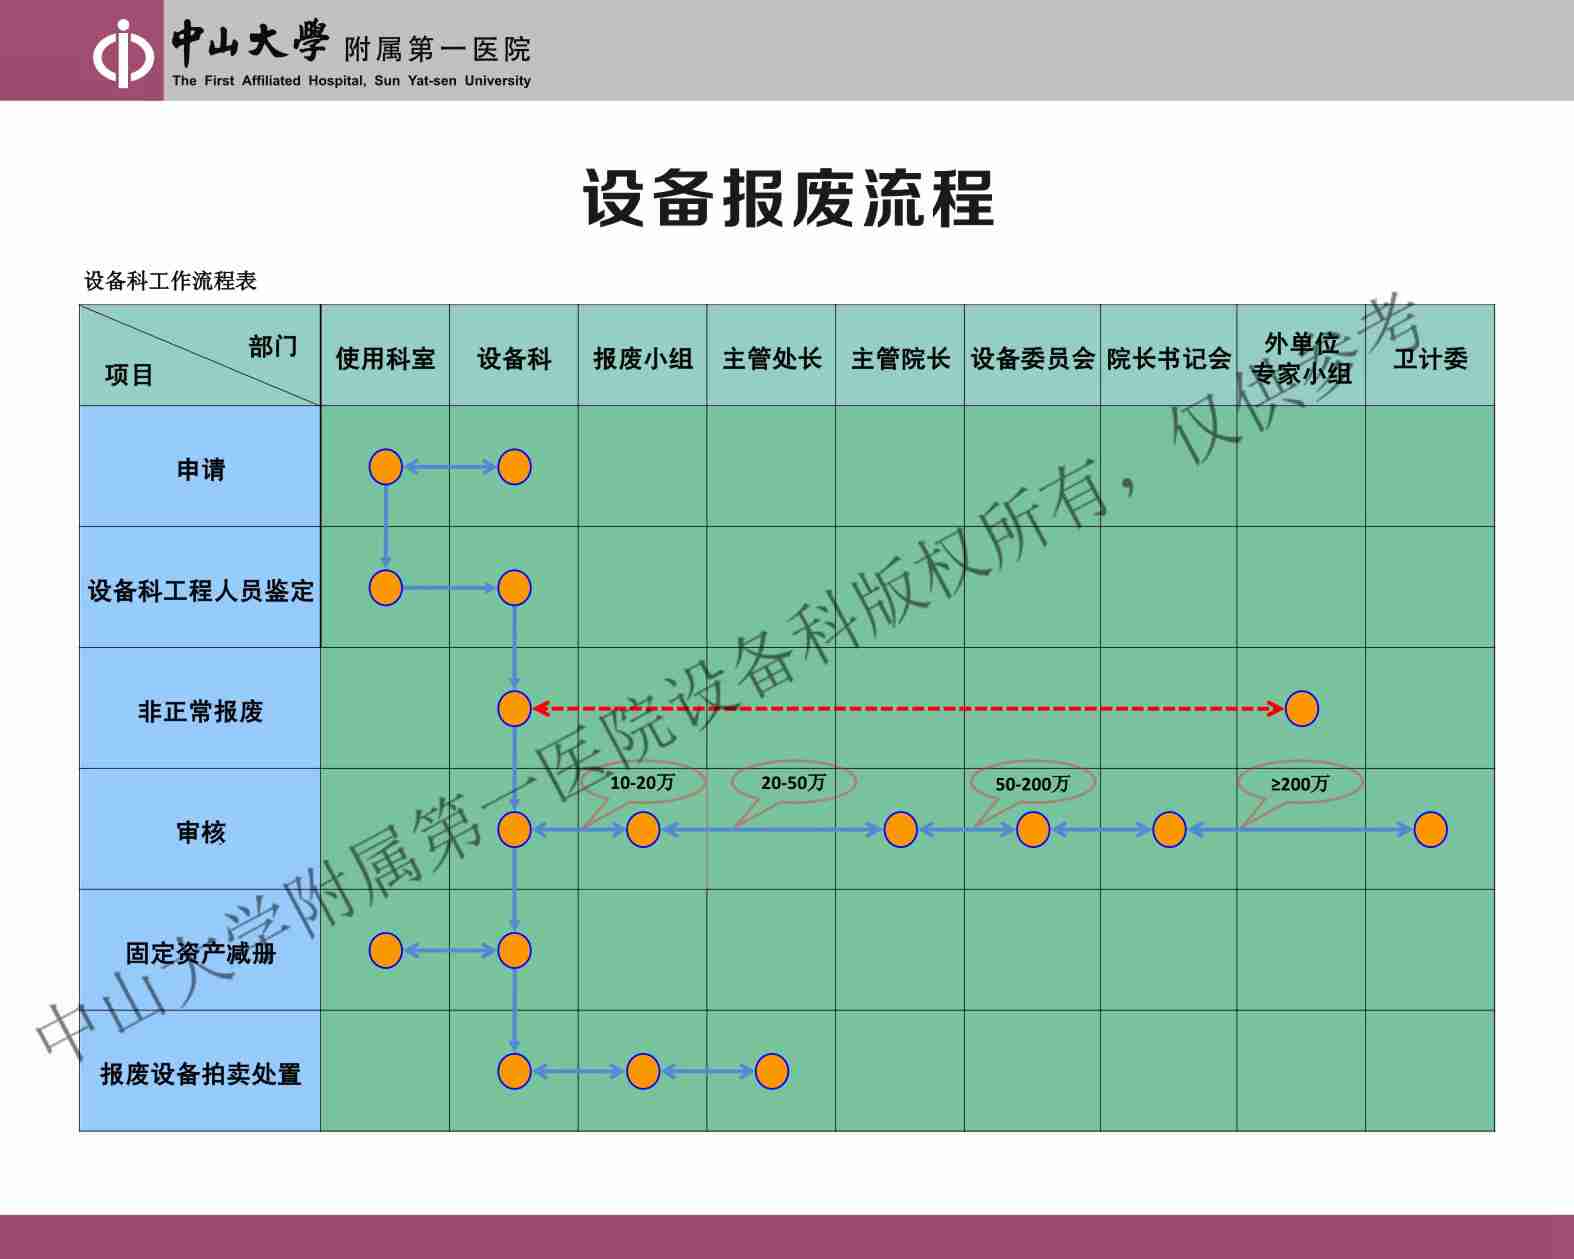
Task: Click the 报废设备拍卖处置 node under 主管处长
Action: (772, 1072)
